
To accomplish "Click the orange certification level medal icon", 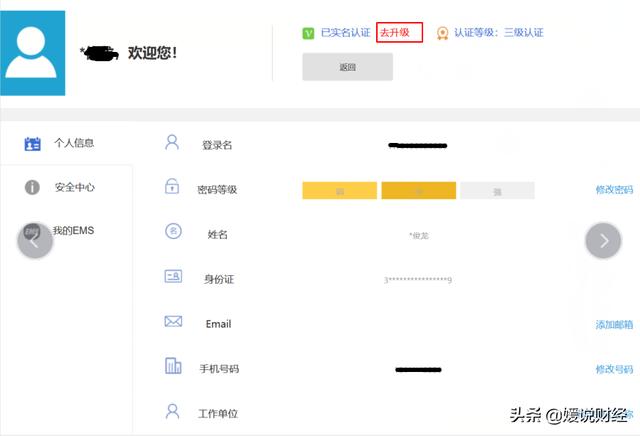I will tap(442, 33).
